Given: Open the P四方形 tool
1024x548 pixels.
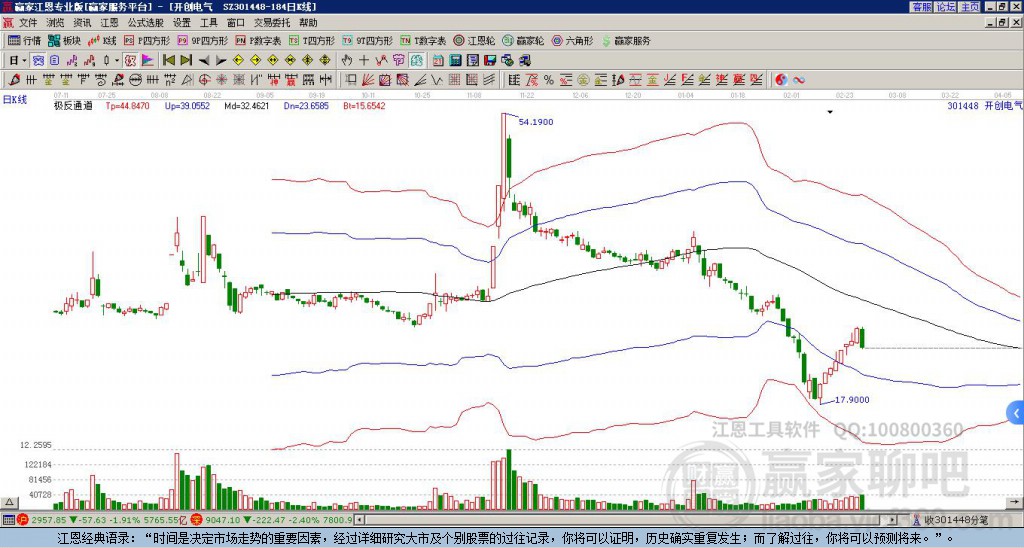Looking at the screenshot, I should click(x=147, y=40).
